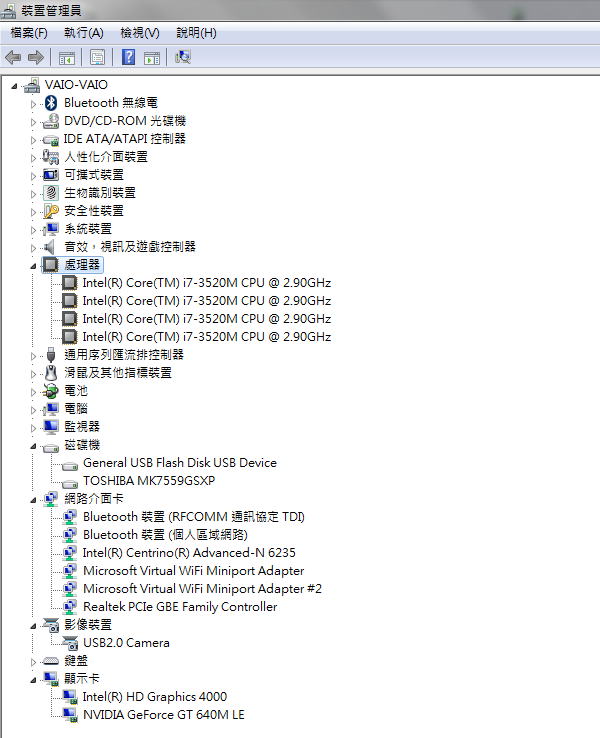Open the Properties toolbar icon
The width and height of the screenshot is (600, 738).
[x=97, y=58]
